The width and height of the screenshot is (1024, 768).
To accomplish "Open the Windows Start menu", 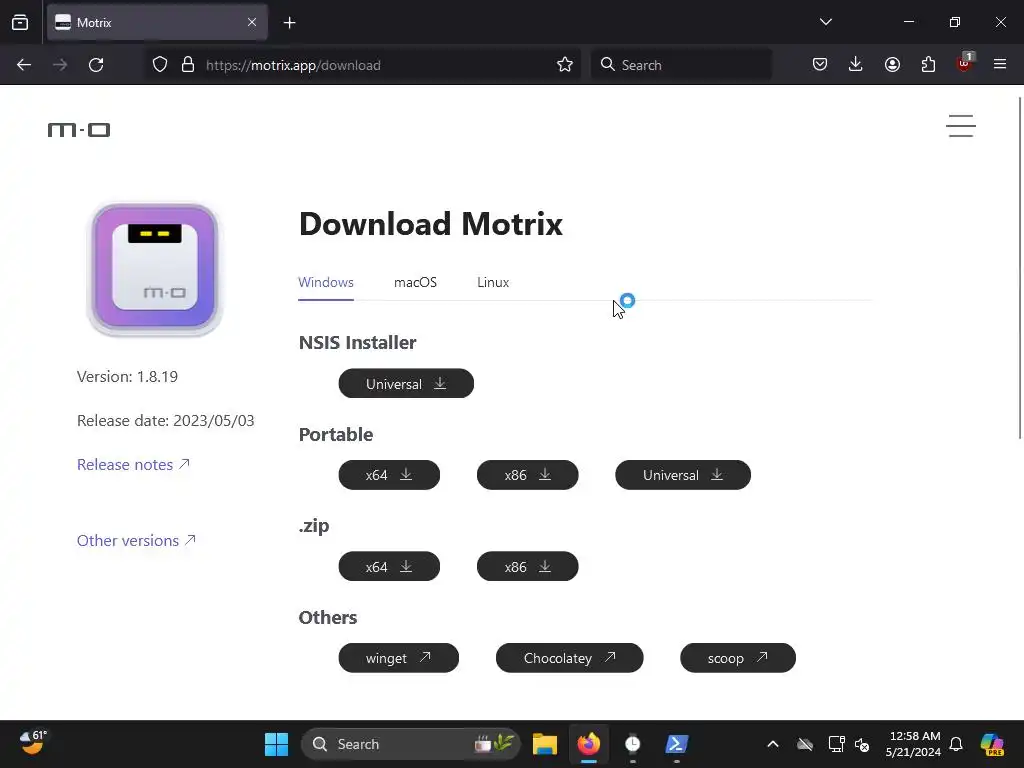I will (x=276, y=744).
